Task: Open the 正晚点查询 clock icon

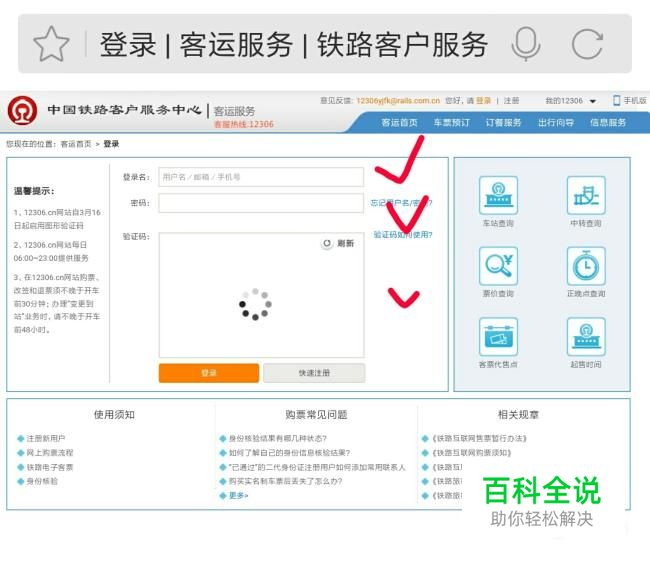Action: coord(586,266)
